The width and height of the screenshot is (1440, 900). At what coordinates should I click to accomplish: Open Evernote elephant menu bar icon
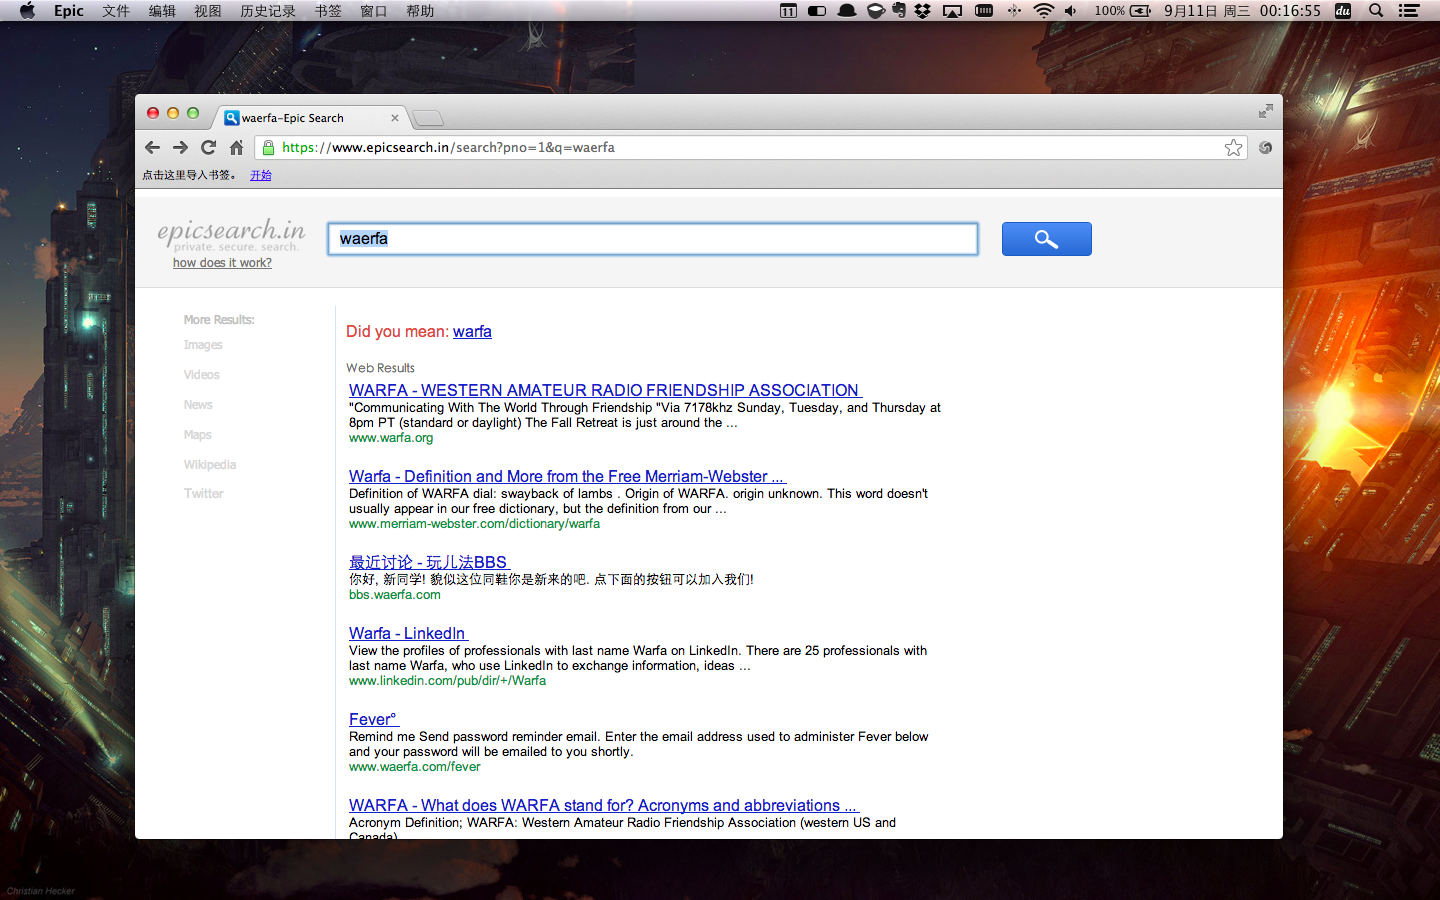click(x=899, y=11)
